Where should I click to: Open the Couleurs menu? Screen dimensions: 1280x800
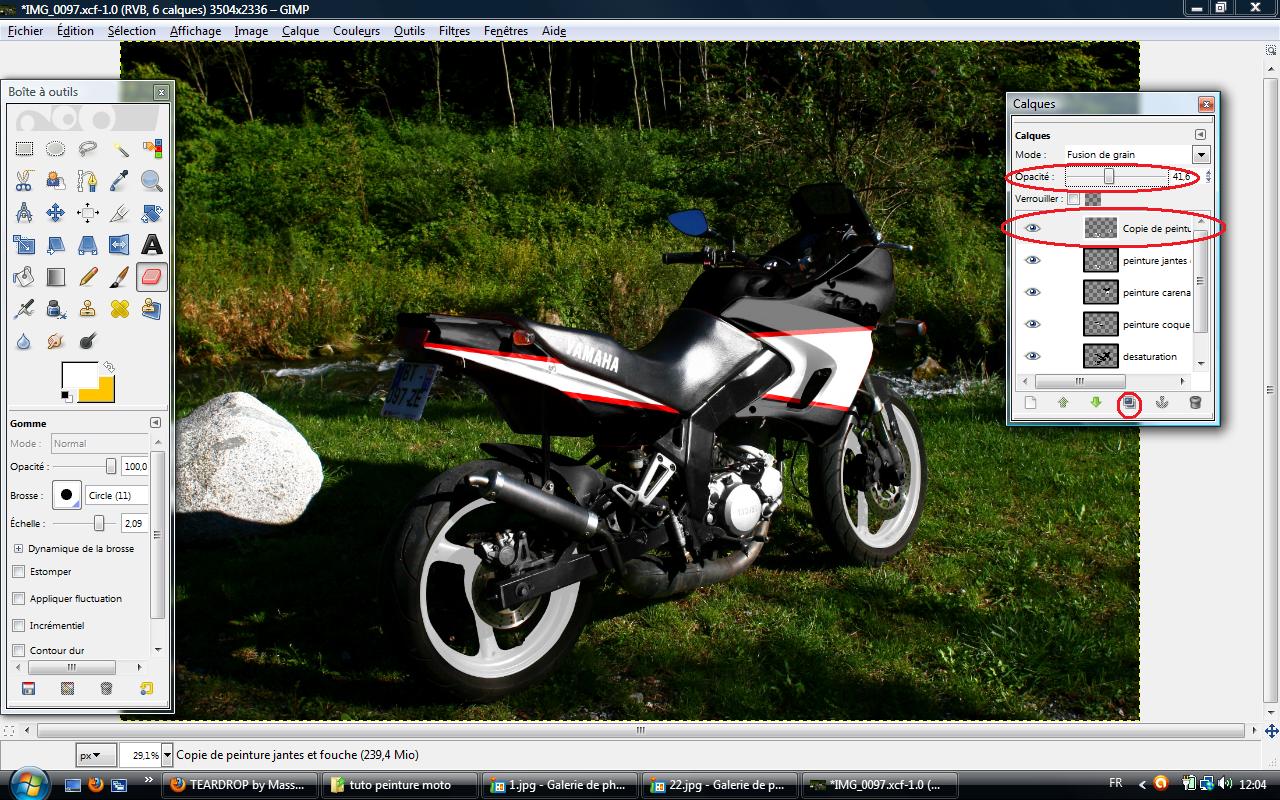pyautogui.click(x=356, y=31)
